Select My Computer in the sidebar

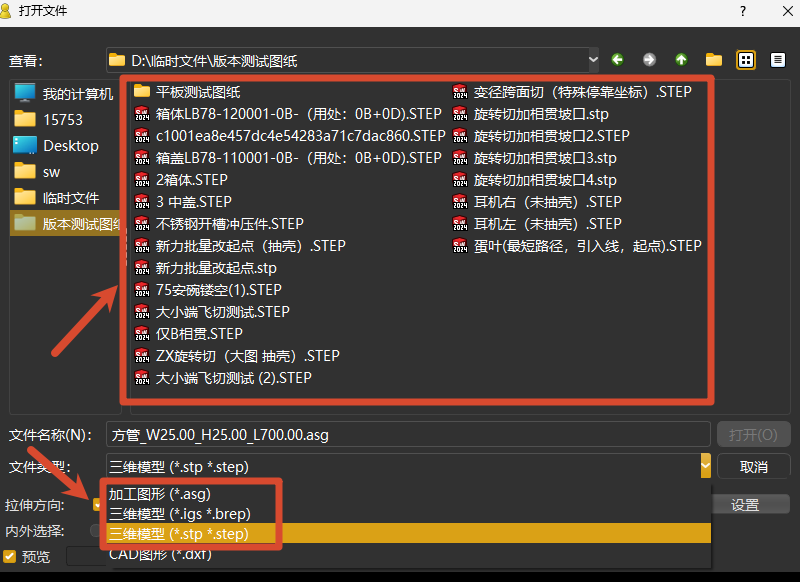coord(64,93)
